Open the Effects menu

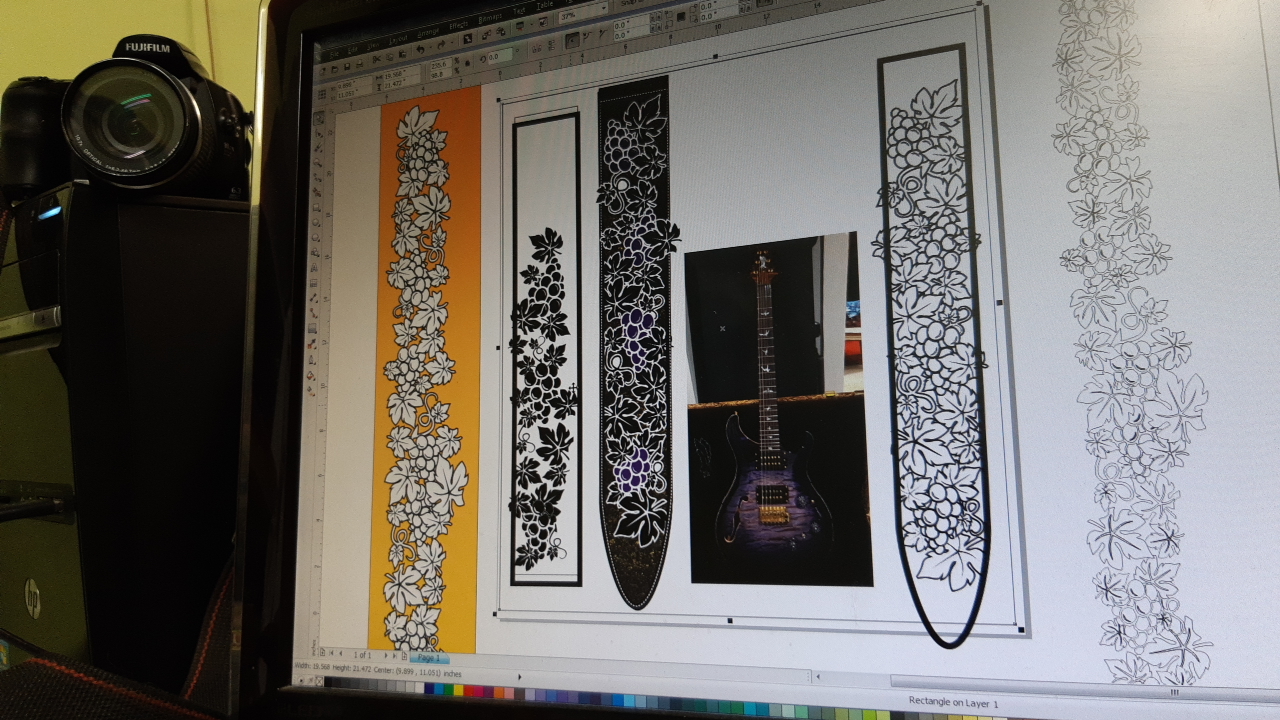tap(458, 27)
